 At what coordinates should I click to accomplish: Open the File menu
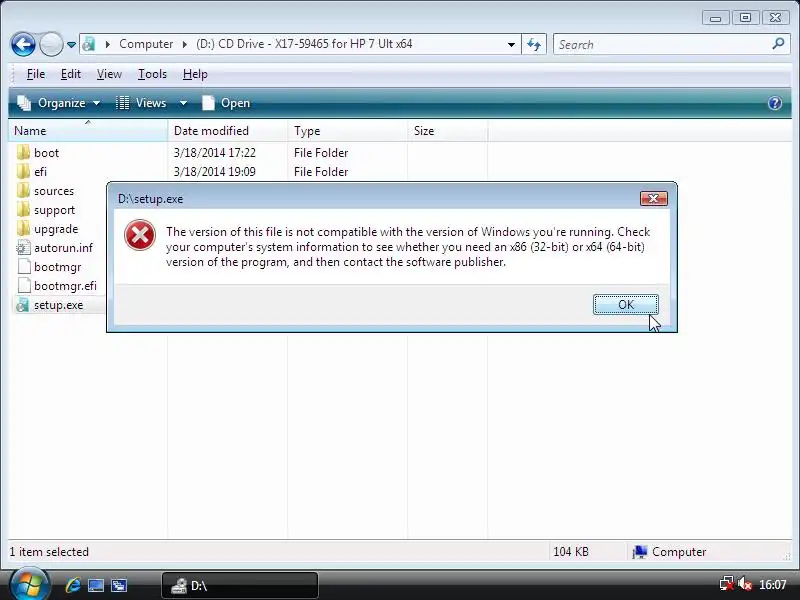coord(36,74)
